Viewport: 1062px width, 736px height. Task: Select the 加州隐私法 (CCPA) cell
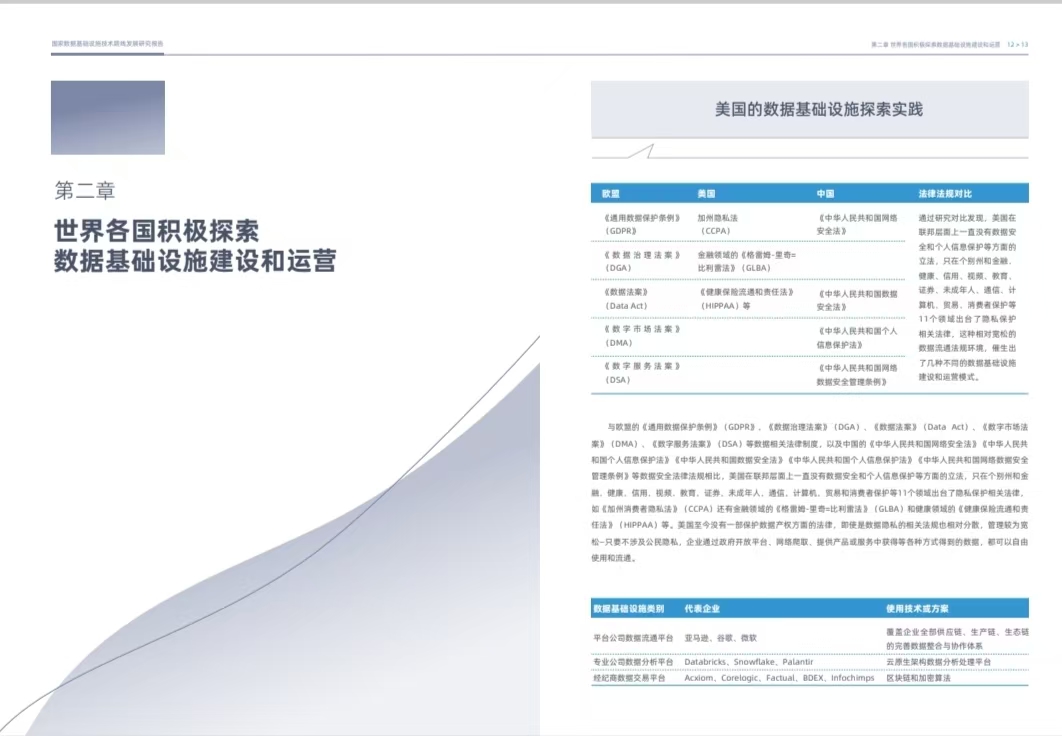coord(718,223)
